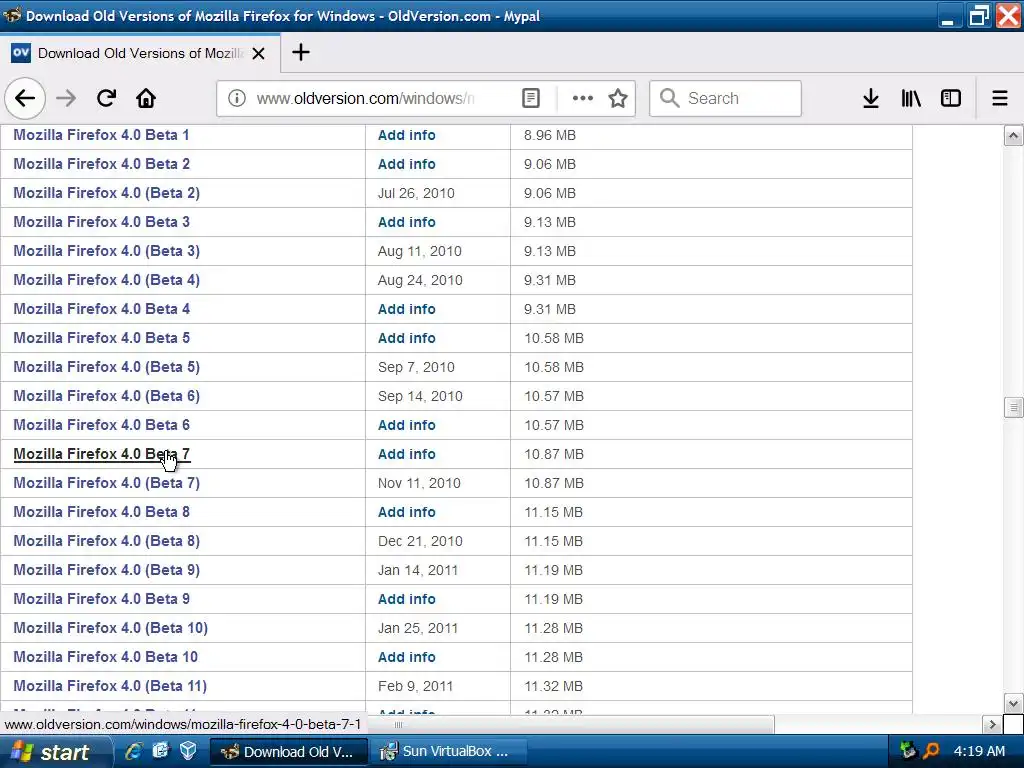1024x768 pixels.
Task: Click Add info for Beta 4 row
Action: point(406,309)
